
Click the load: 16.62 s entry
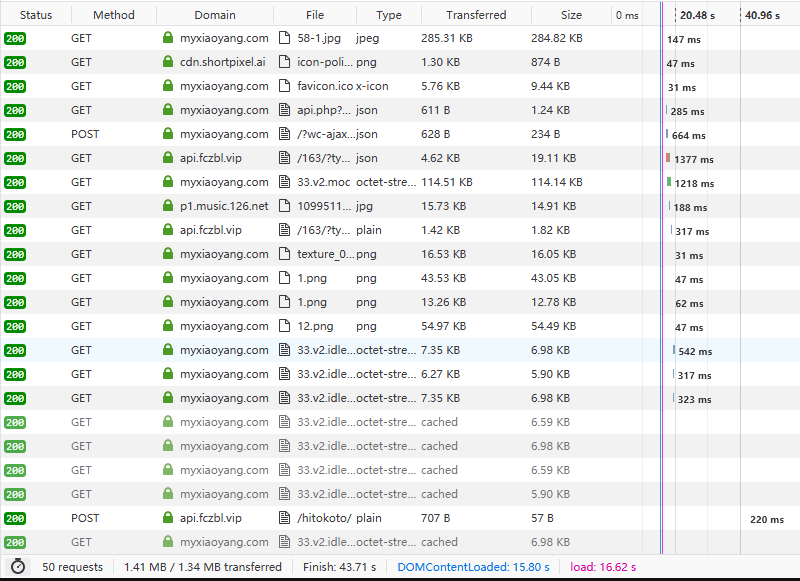(x=603, y=567)
